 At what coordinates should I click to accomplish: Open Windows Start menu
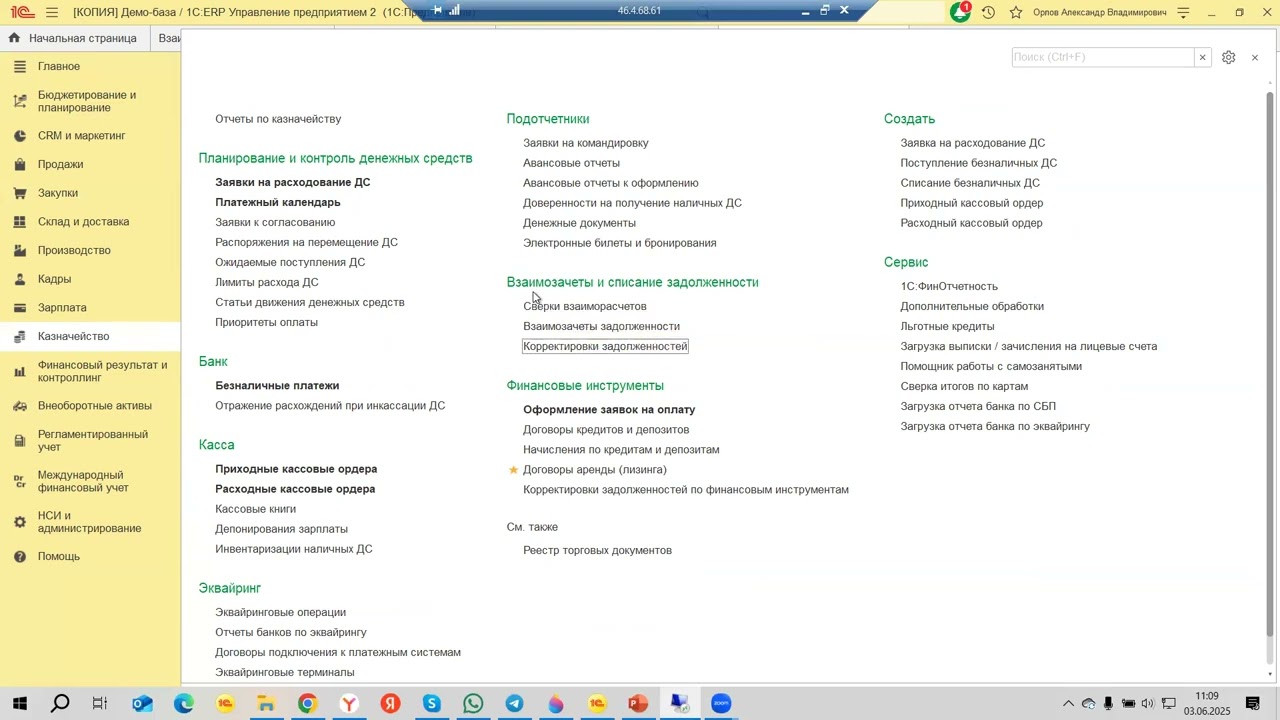pyautogui.click(x=19, y=704)
